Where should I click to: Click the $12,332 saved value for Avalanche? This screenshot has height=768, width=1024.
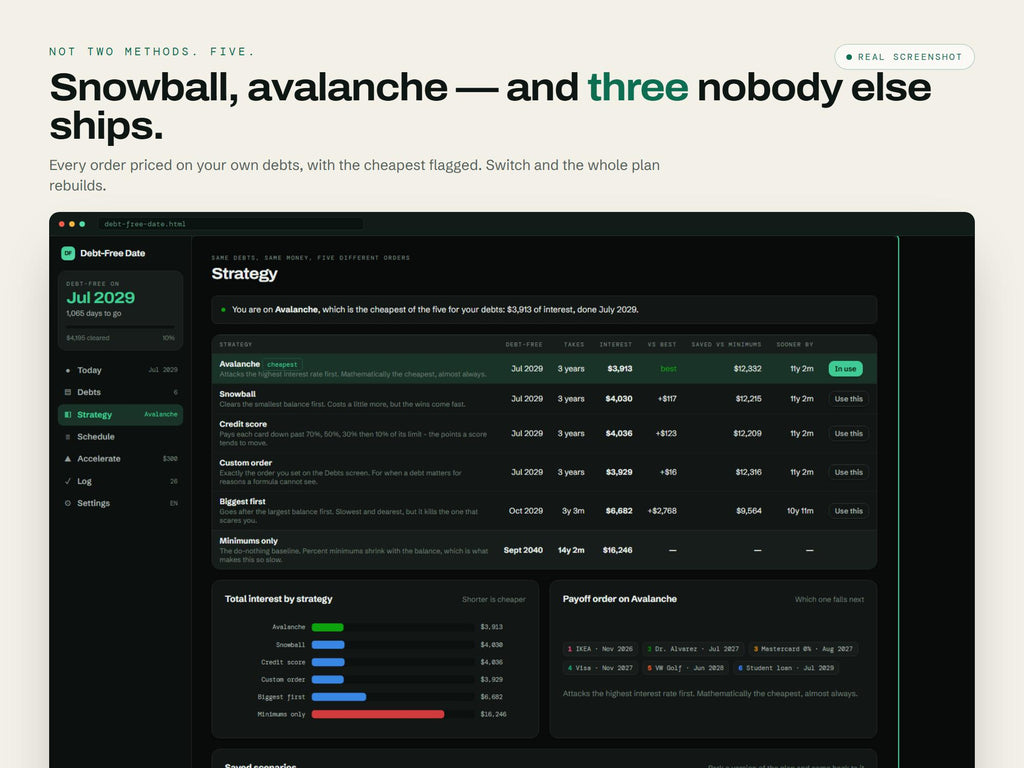pyautogui.click(x=747, y=369)
